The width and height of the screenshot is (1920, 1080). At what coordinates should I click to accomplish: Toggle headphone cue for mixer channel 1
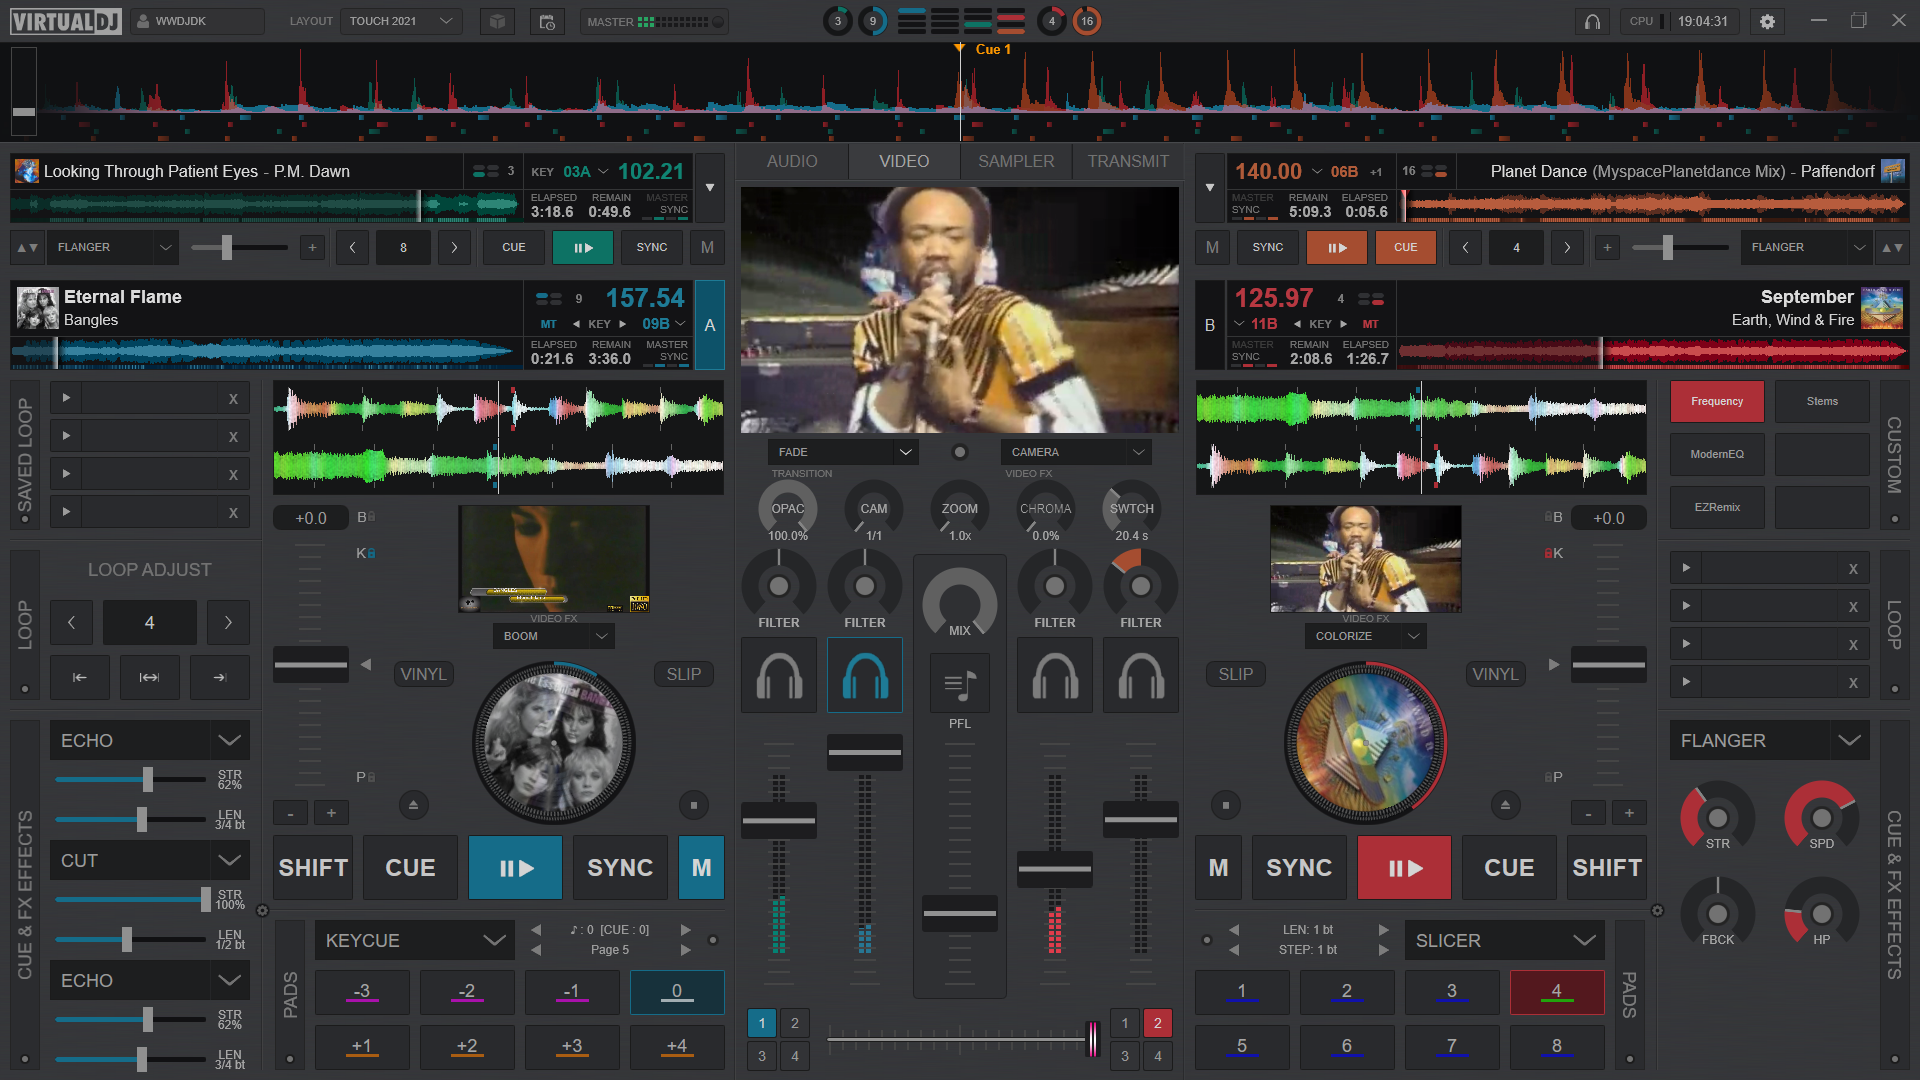779,675
